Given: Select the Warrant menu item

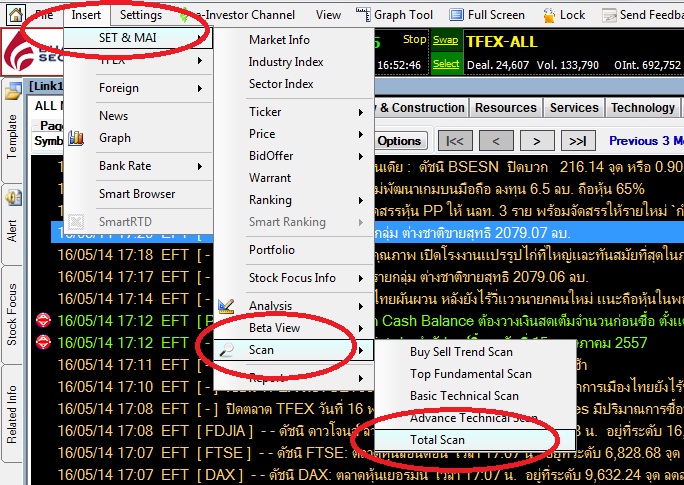Looking at the screenshot, I should [x=270, y=178].
